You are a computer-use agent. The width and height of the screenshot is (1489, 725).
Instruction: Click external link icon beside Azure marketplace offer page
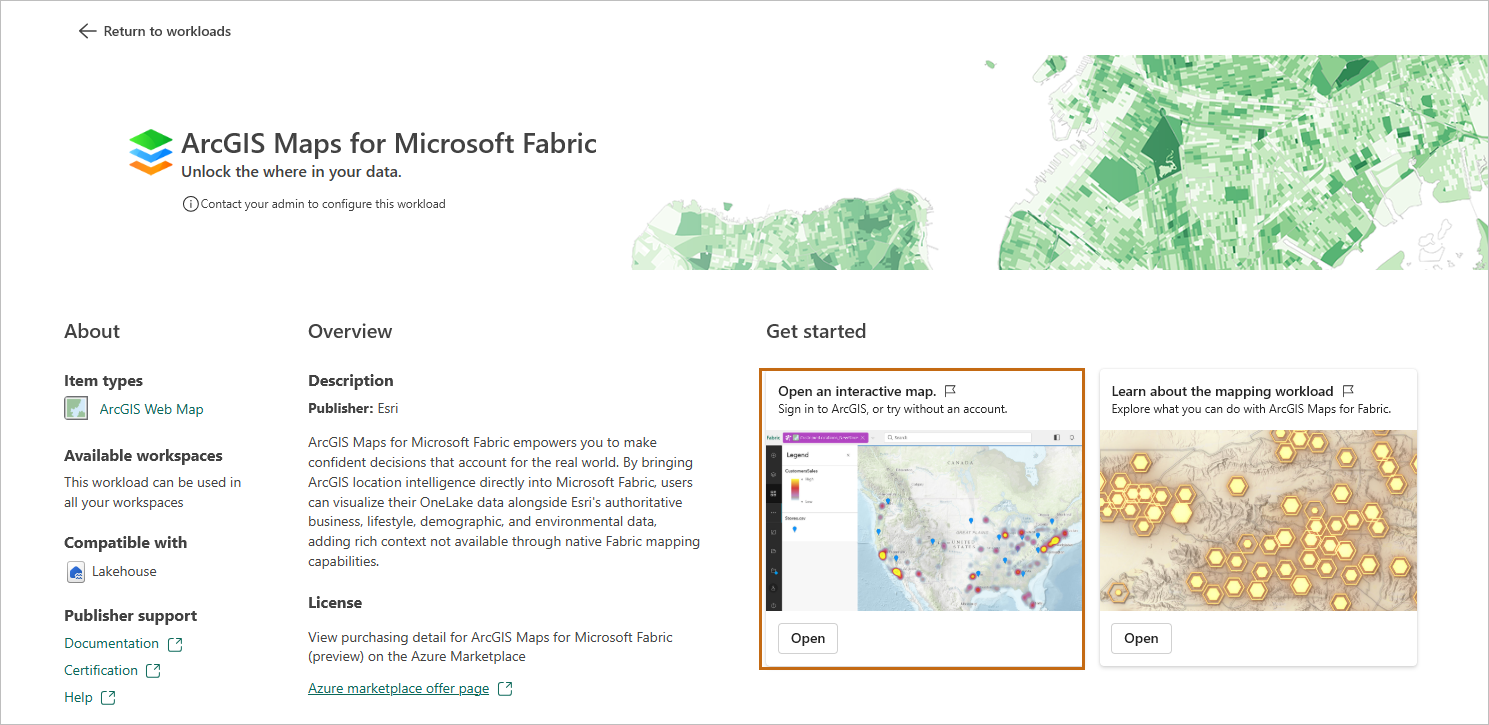click(505, 689)
